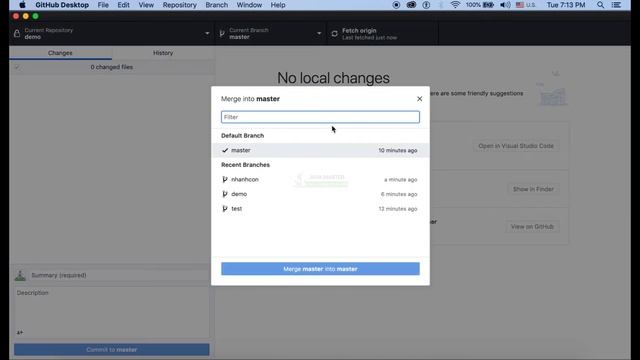This screenshot has height=360, width=640.
Task: Open the File menu
Action: pyautogui.click(x=103, y=5)
